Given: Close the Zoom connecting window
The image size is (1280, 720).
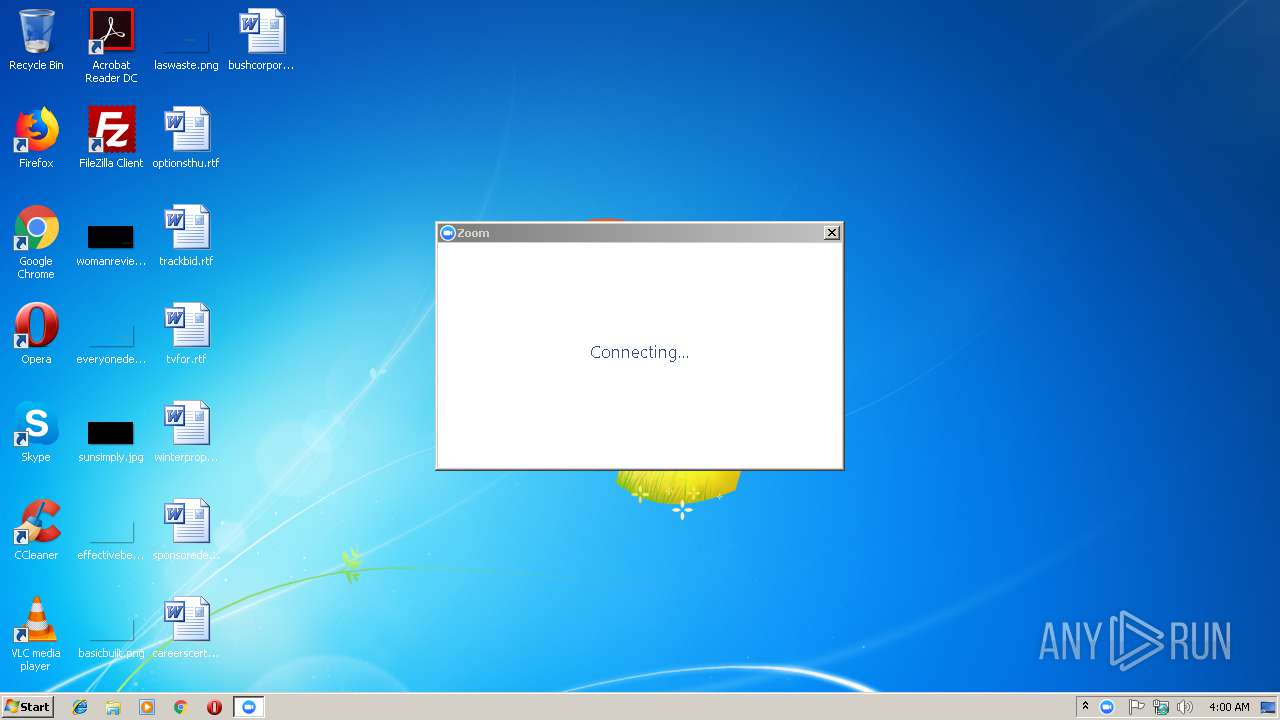Looking at the screenshot, I should coord(831,232).
